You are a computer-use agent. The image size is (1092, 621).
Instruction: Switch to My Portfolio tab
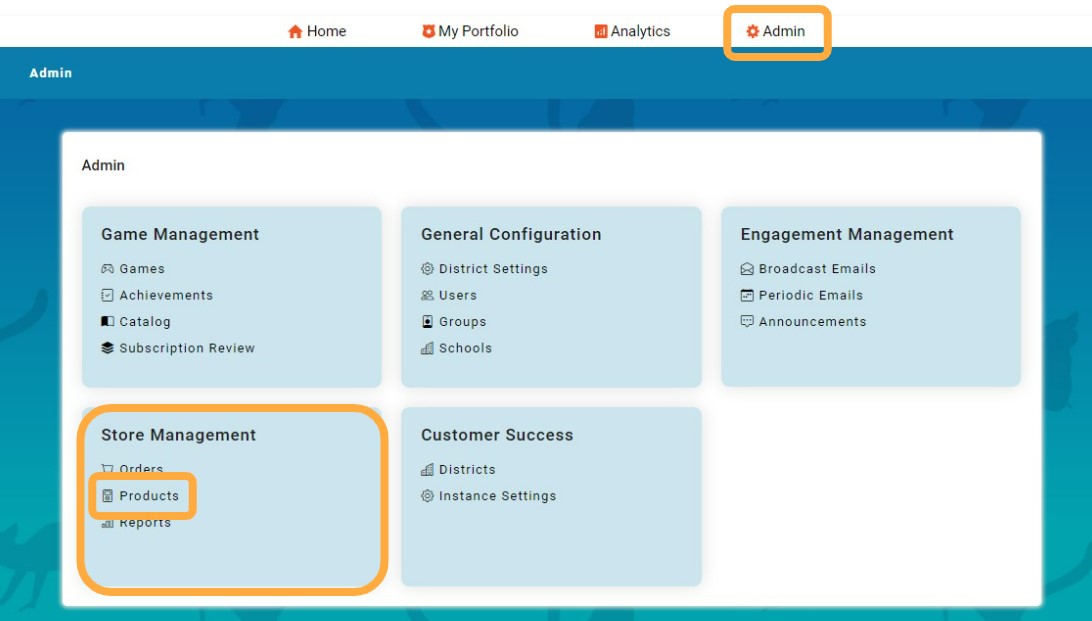(x=470, y=31)
